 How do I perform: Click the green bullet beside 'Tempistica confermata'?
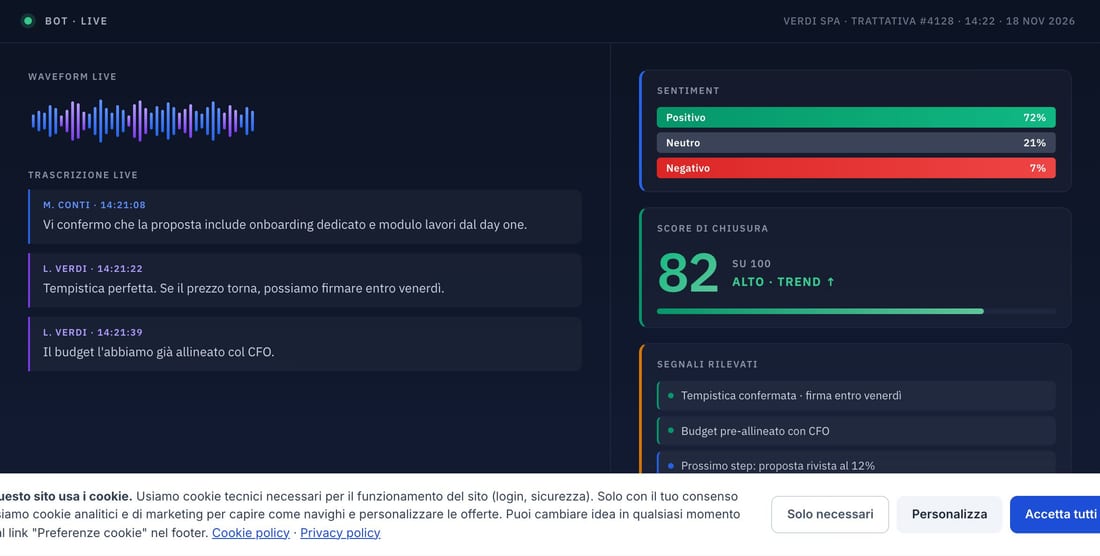point(671,395)
